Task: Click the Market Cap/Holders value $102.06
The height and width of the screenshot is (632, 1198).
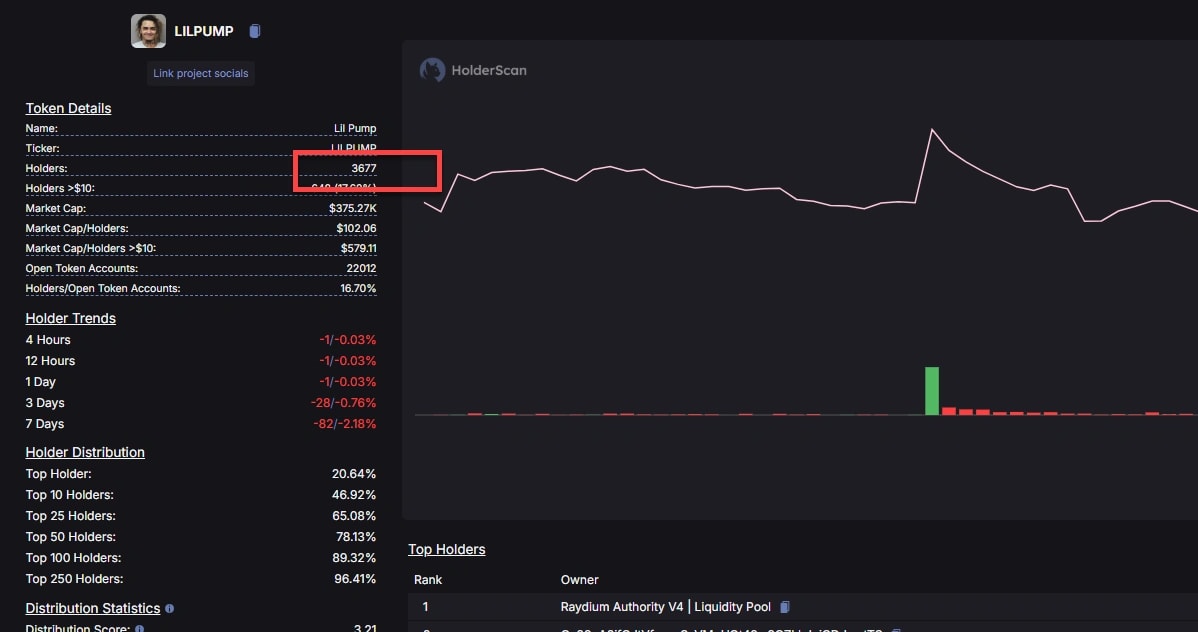Action: point(356,228)
